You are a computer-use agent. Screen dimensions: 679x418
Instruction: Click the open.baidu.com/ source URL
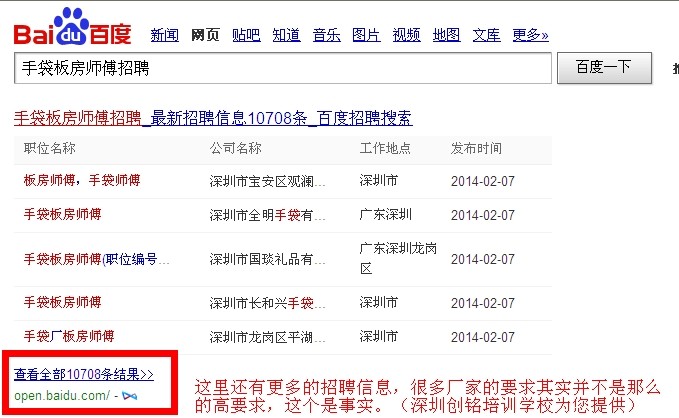coord(62,396)
